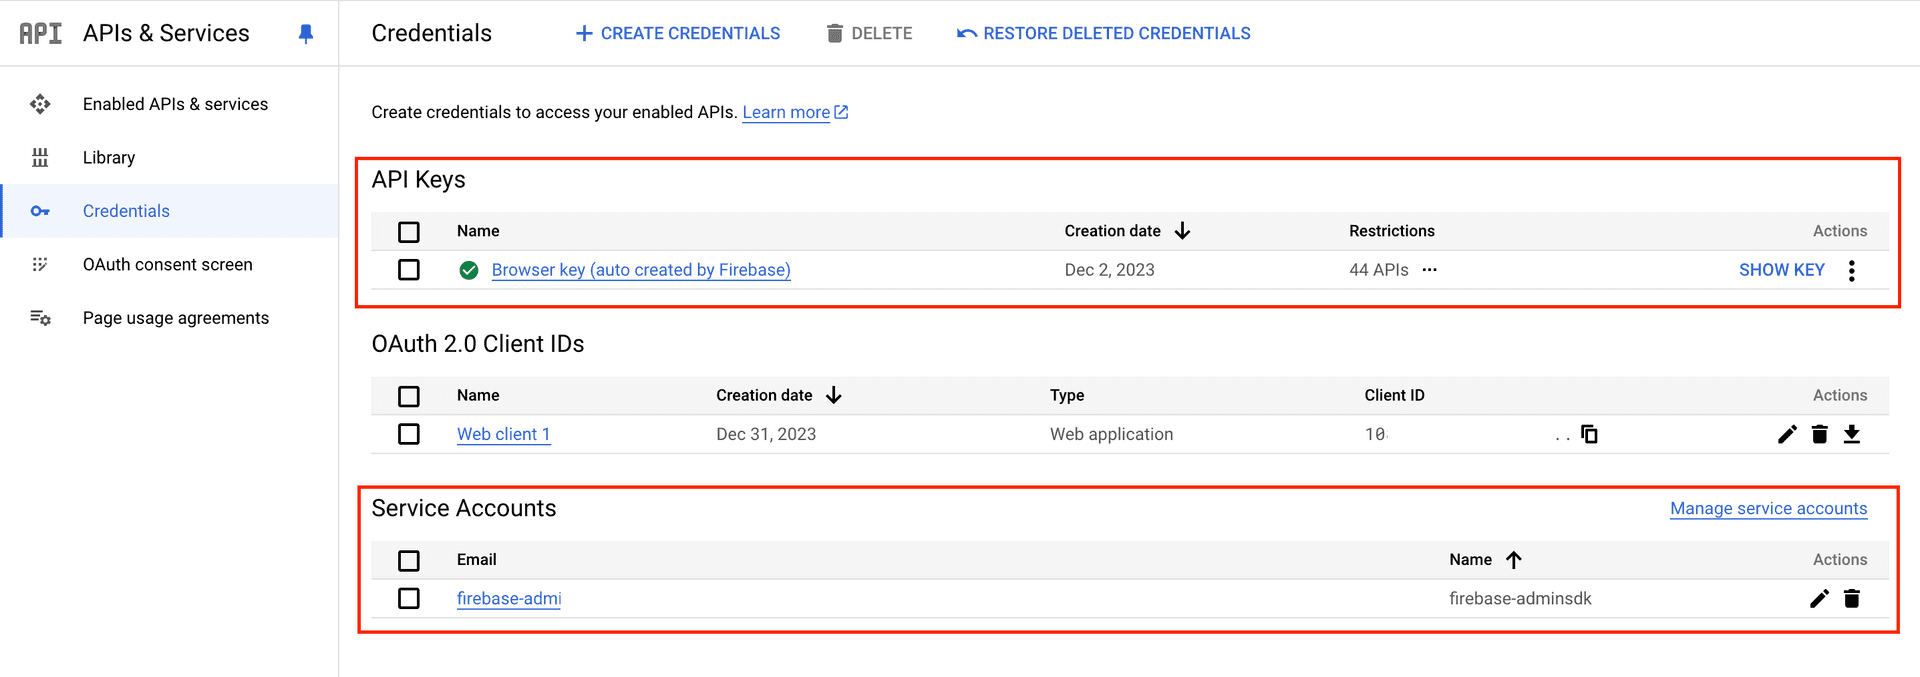
Task: Select all OAuth 2.0 Client IDs checkbox
Action: tap(409, 396)
